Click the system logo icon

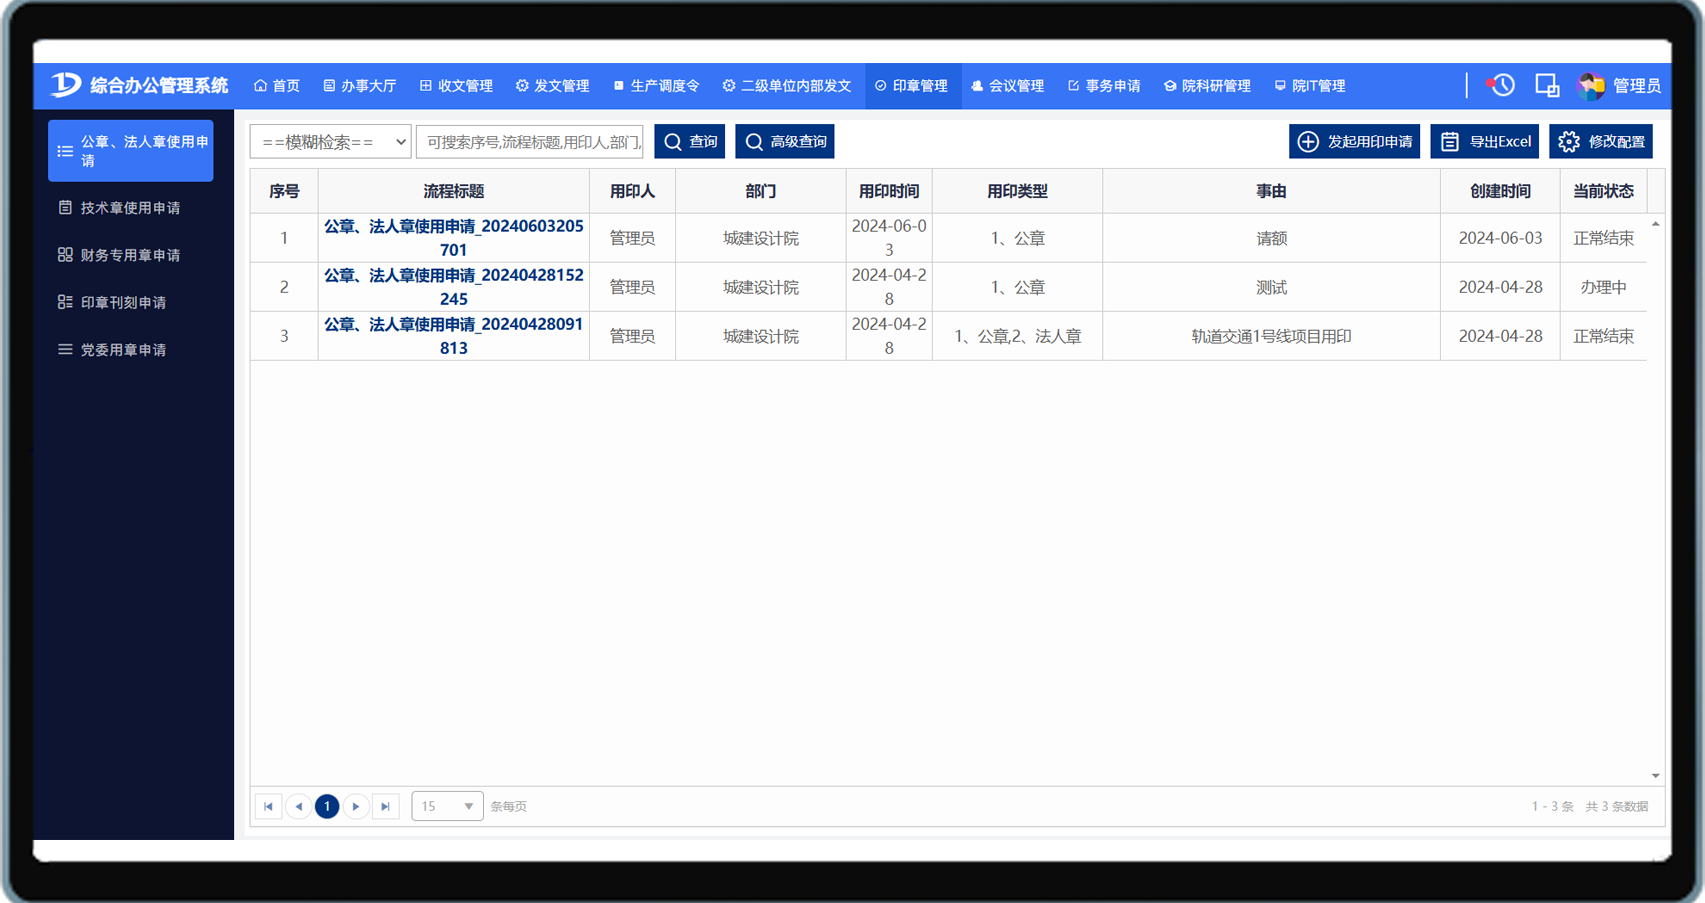click(66, 85)
